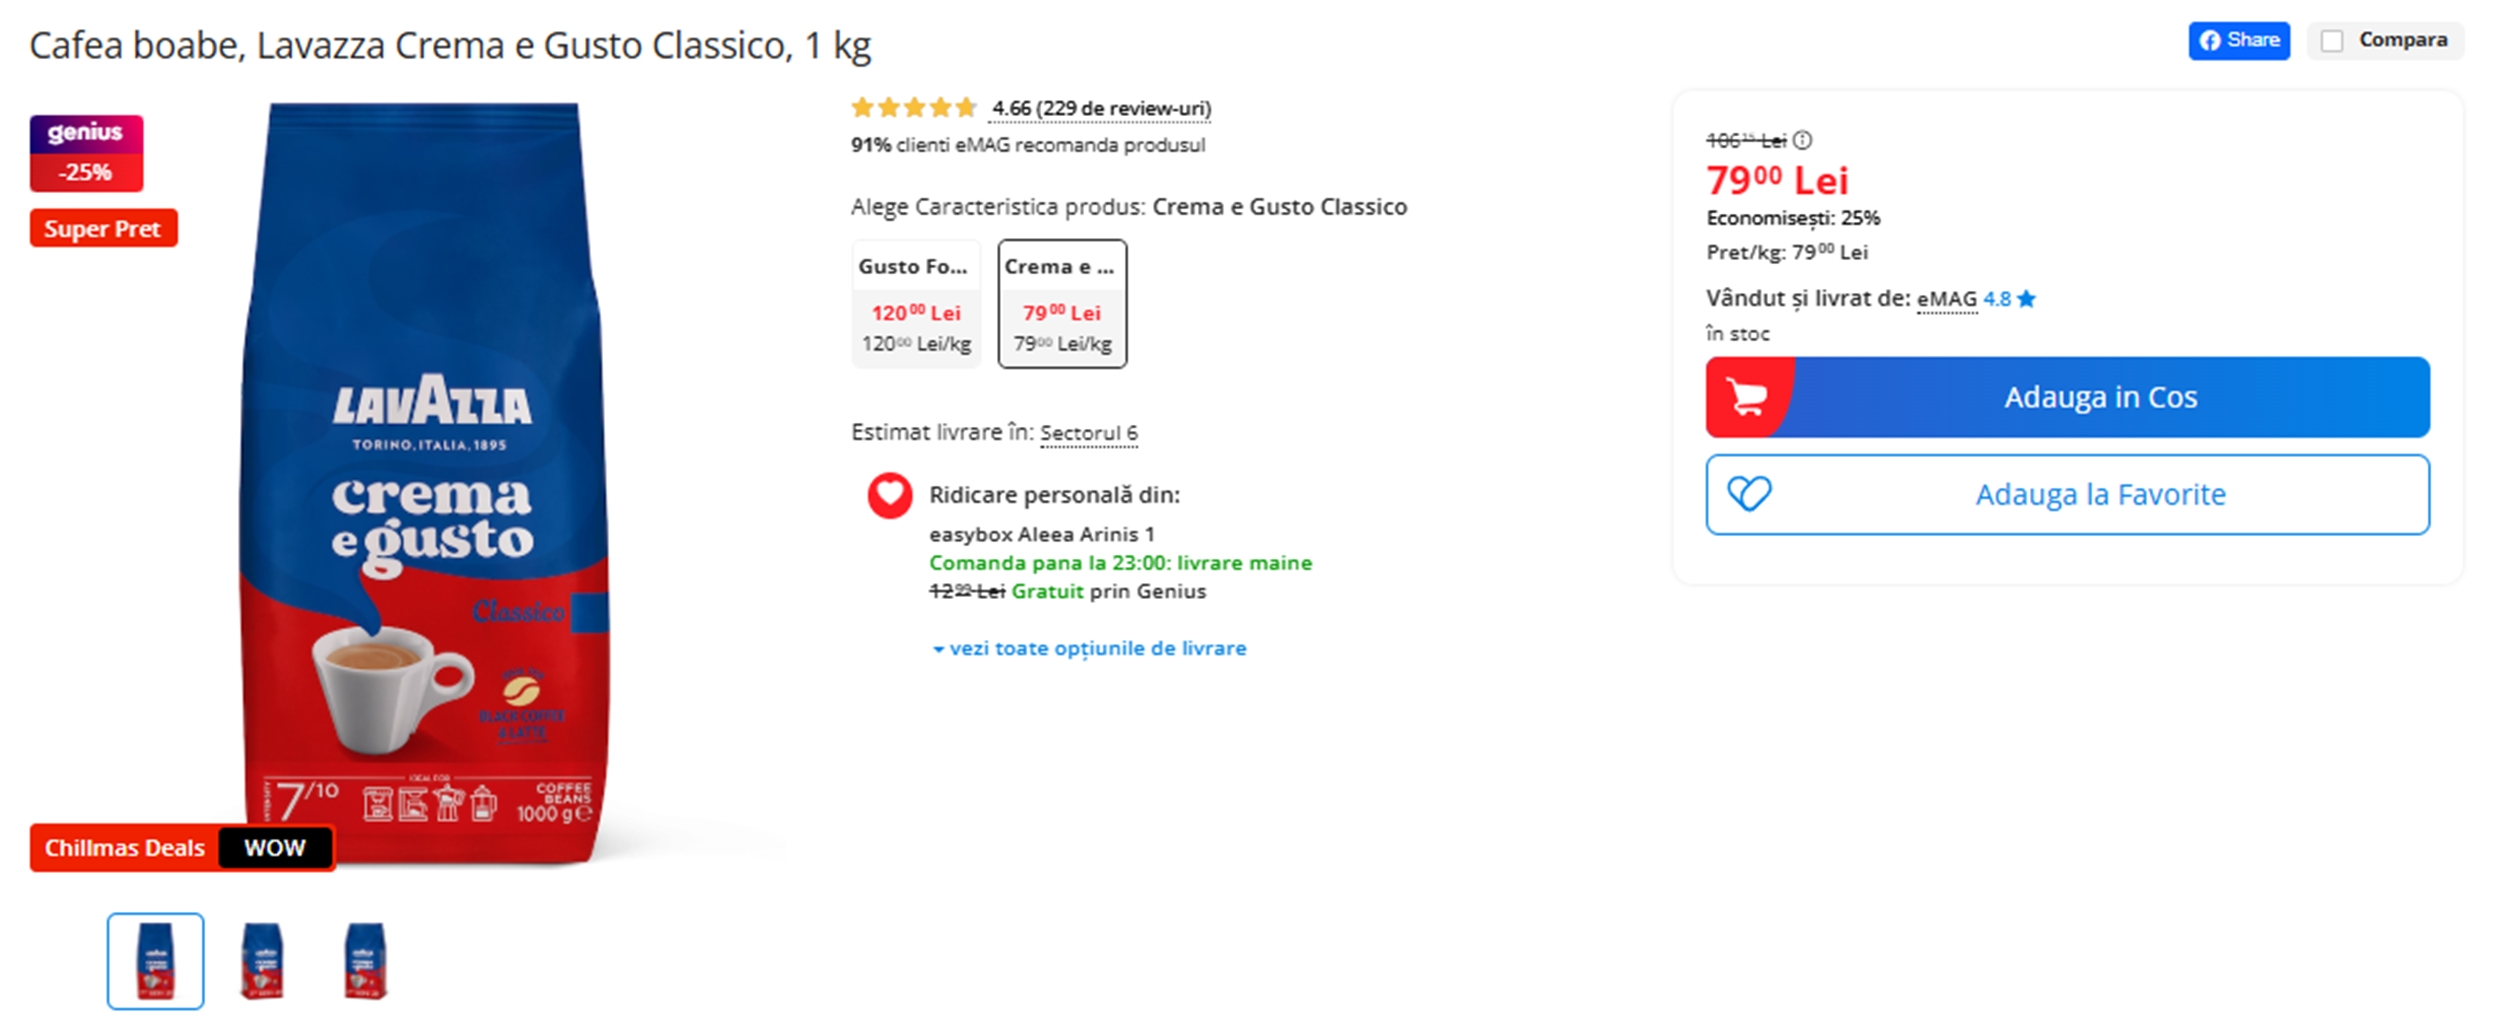The image size is (2500, 1035).
Task: Click the eMAG seller link
Action: [1946, 299]
